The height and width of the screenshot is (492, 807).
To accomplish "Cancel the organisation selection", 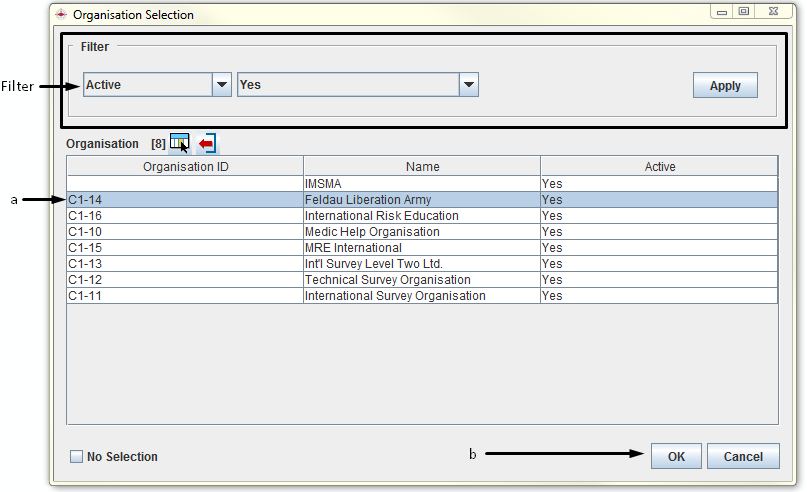I will click(742, 456).
